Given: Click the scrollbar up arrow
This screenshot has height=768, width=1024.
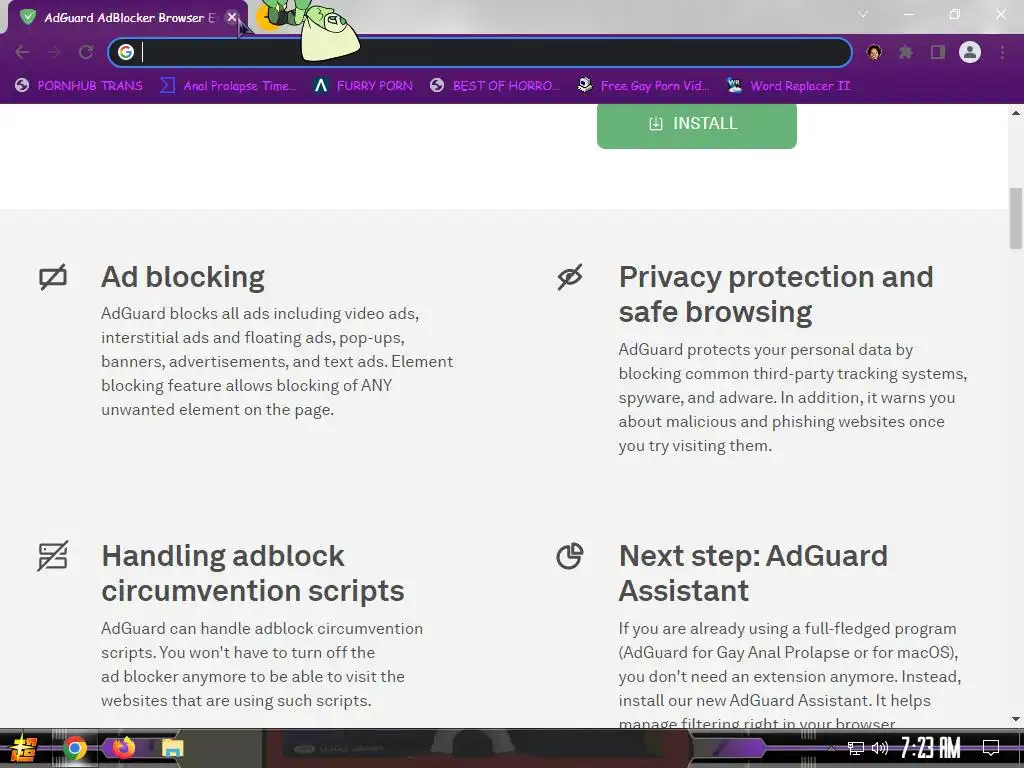Looking at the screenshot, I should (x=1016, y=113).
